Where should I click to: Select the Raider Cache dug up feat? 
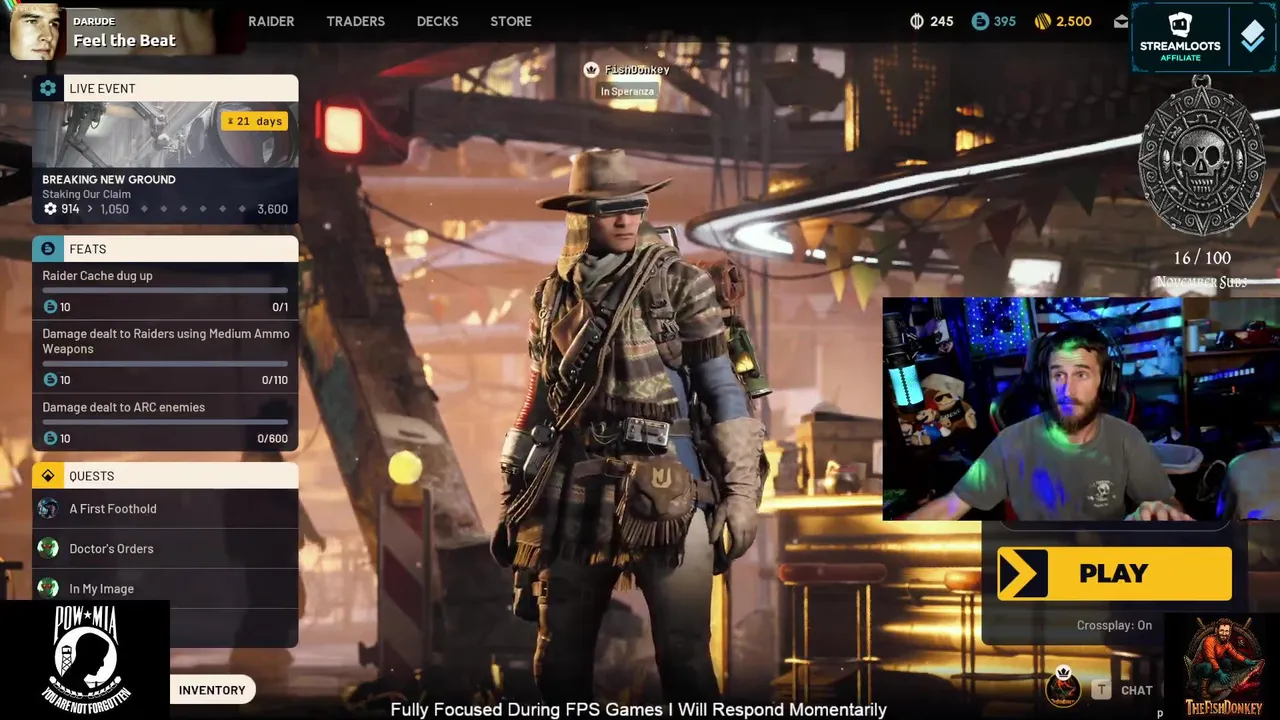165,291
